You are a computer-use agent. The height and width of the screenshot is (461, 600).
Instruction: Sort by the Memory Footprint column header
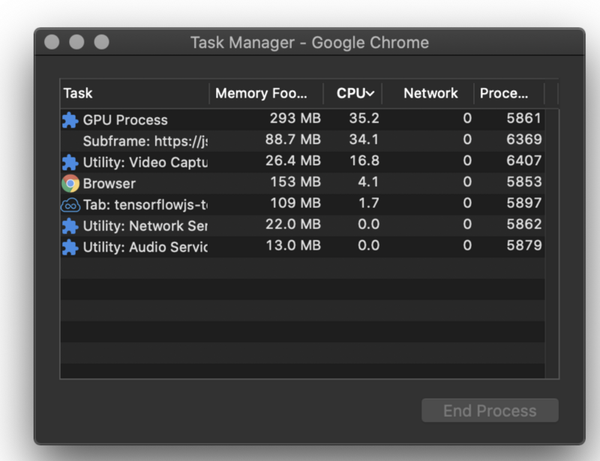266,93
